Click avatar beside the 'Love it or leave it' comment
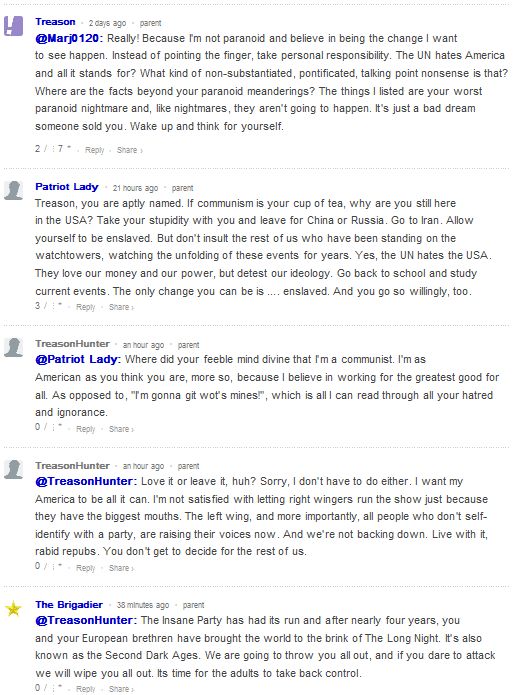The image size is (515, 695). point(13,469)
